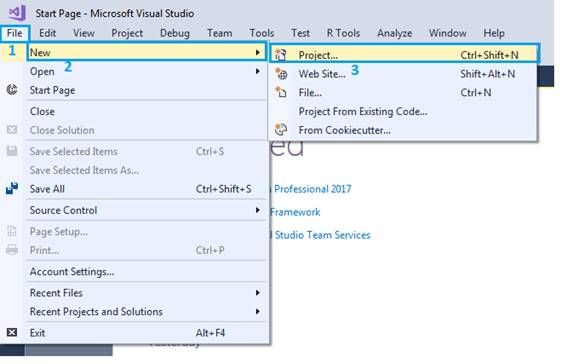569x364 pixels.
Task: Open the Analyze menu
Action: point(394,33)
